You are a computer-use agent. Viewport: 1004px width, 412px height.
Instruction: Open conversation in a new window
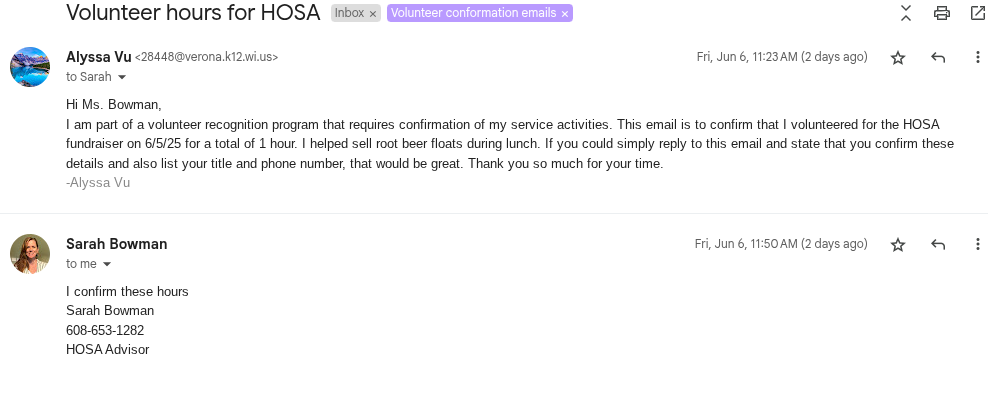pos(977,13)
